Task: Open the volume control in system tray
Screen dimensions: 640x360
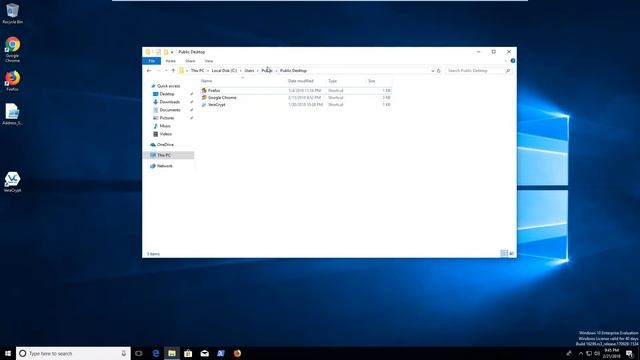Action: pos(597,353)
